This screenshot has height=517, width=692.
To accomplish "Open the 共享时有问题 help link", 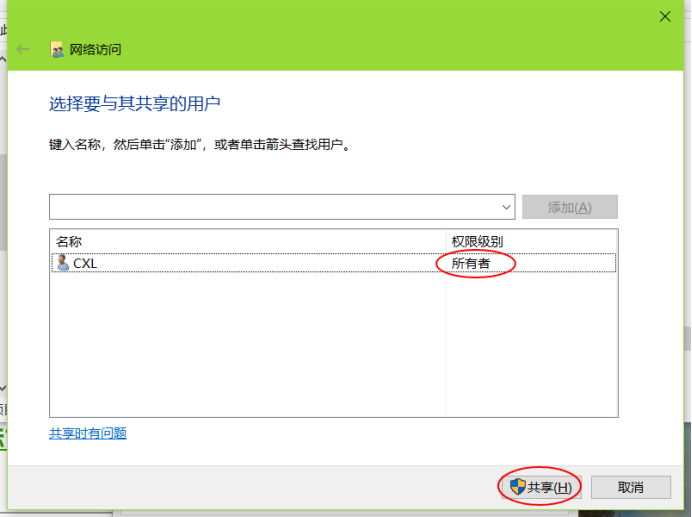I will point(88,433).
